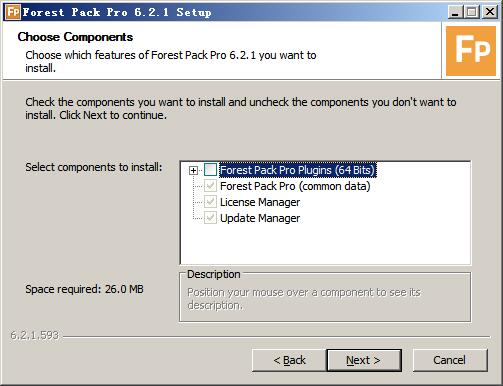The height and width of the screenshot is (386, 503).
Task: Select the Forest Pack Pro (common data) item
Action: pyautogui.click(x=295, y=186)
